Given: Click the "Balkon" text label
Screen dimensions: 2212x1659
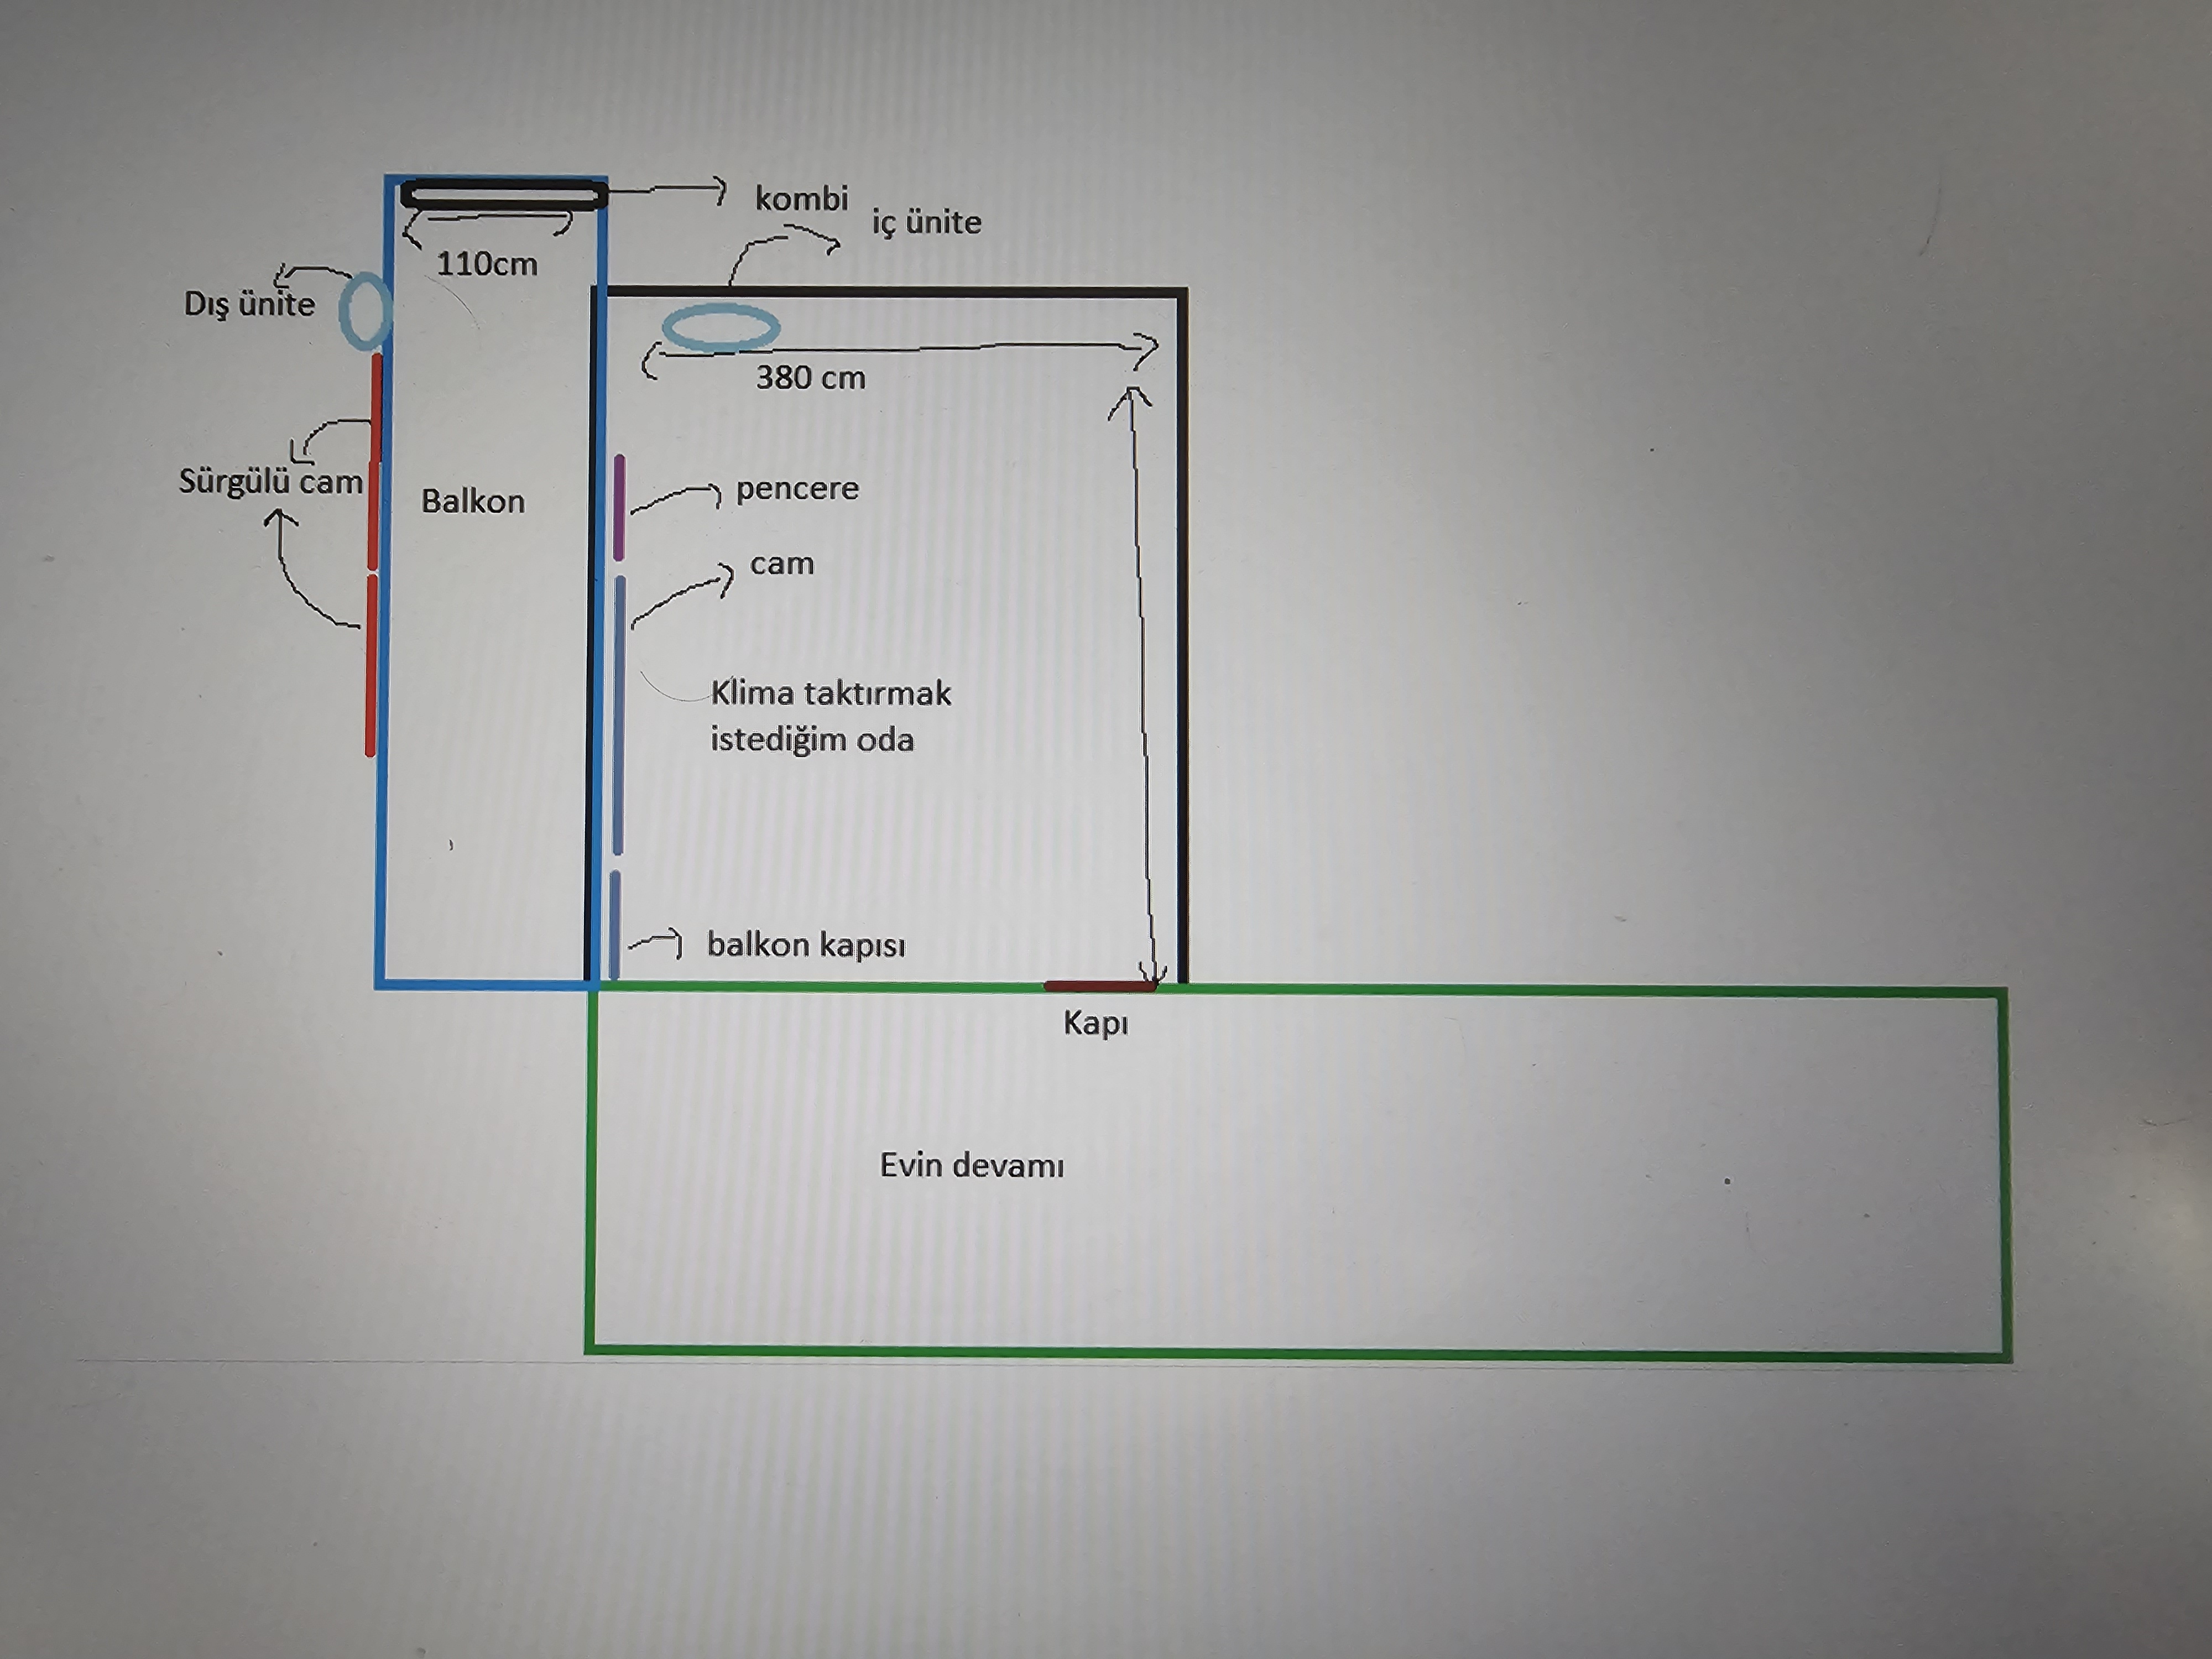Looking at the screenshot, I should tap(473, 501).
